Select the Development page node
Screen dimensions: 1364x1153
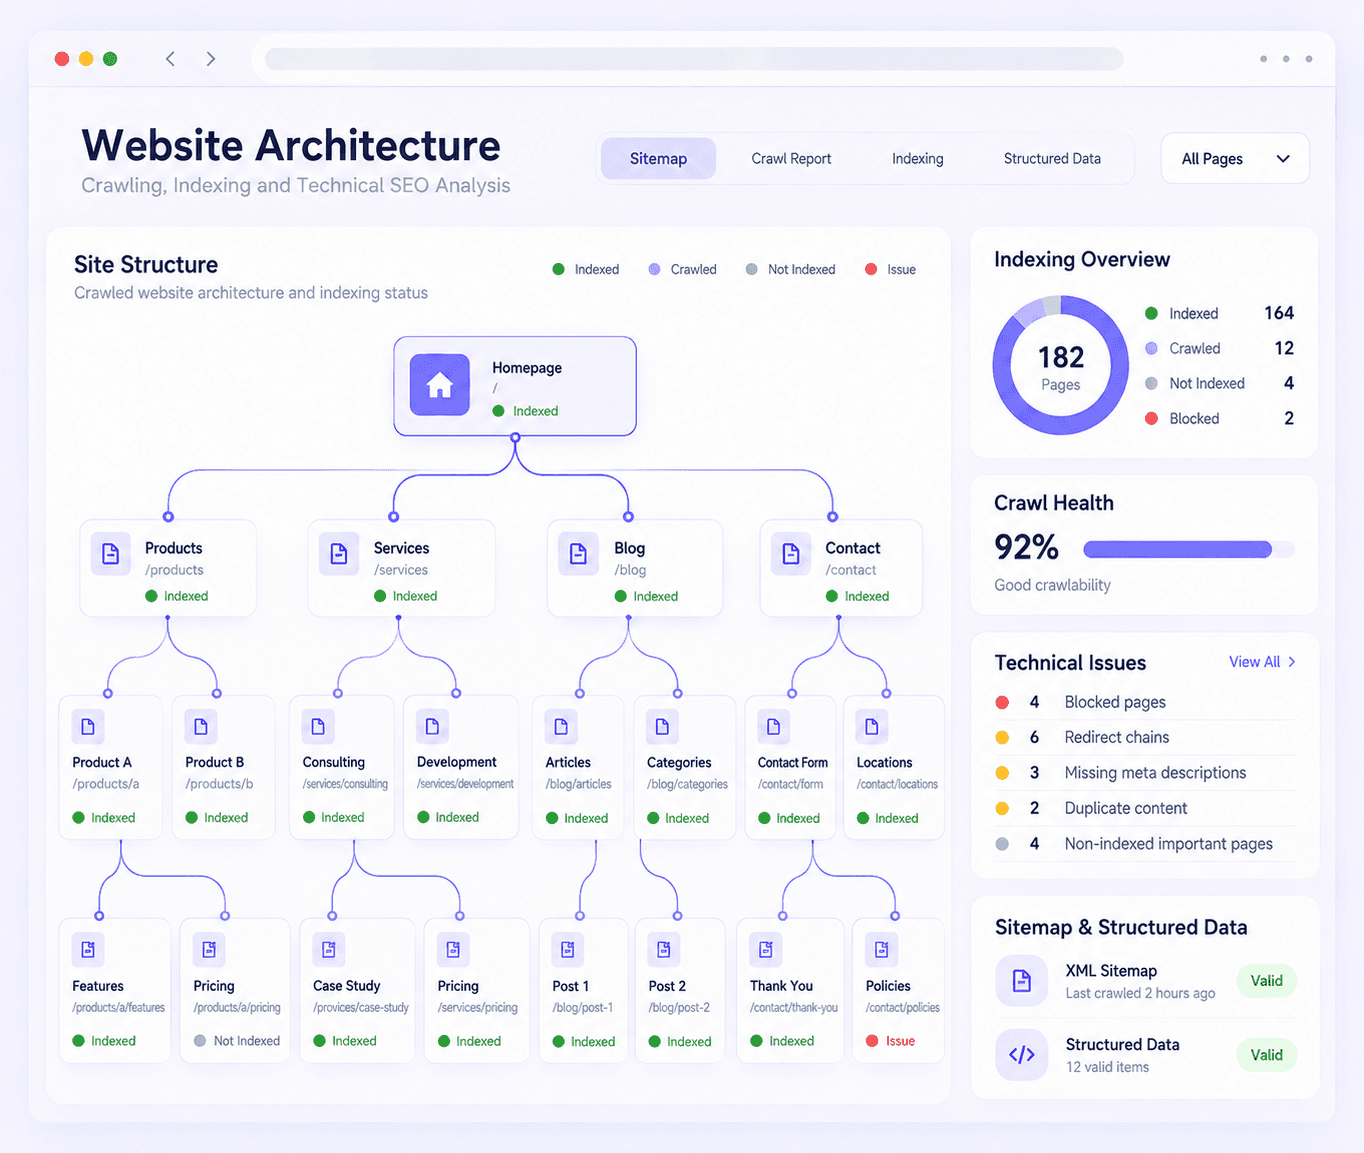click(461, 767)
